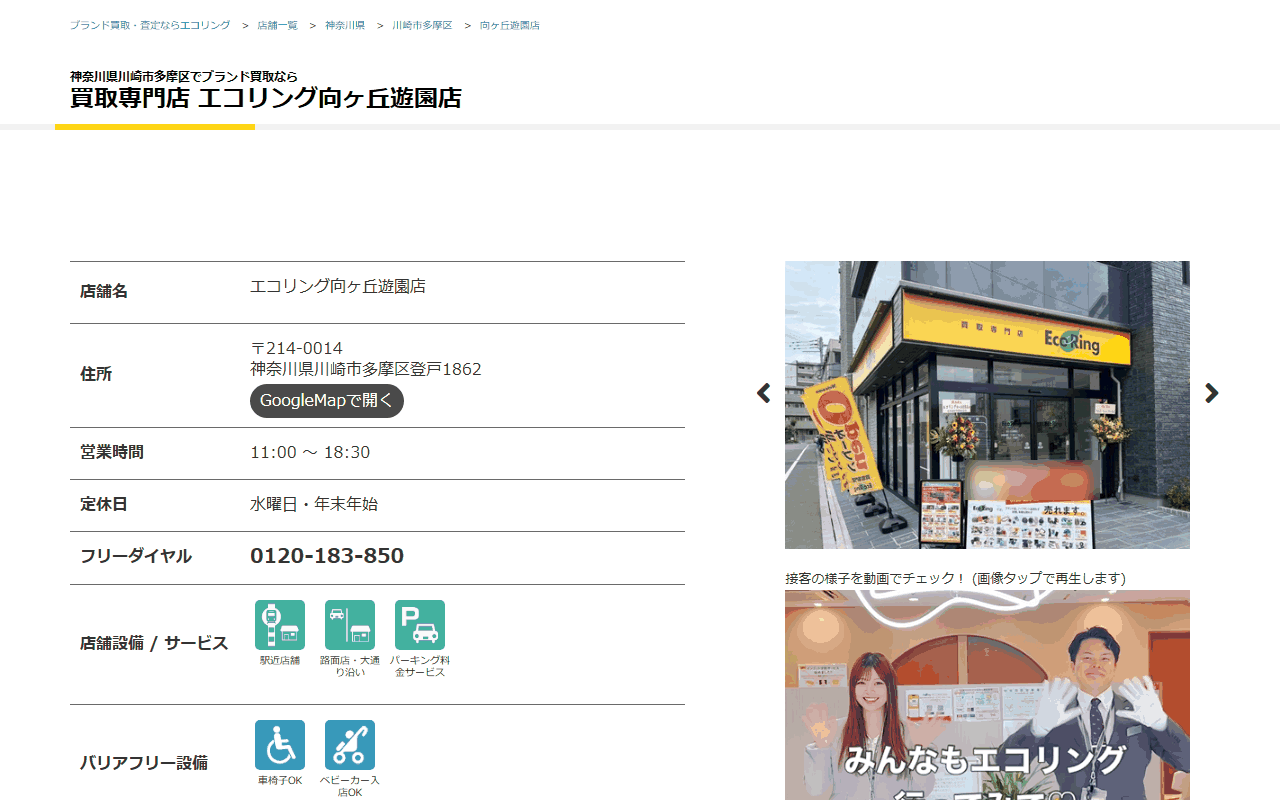Click the free-dial number 0120-183-850
1280x800 pixels.
(327, 556)
